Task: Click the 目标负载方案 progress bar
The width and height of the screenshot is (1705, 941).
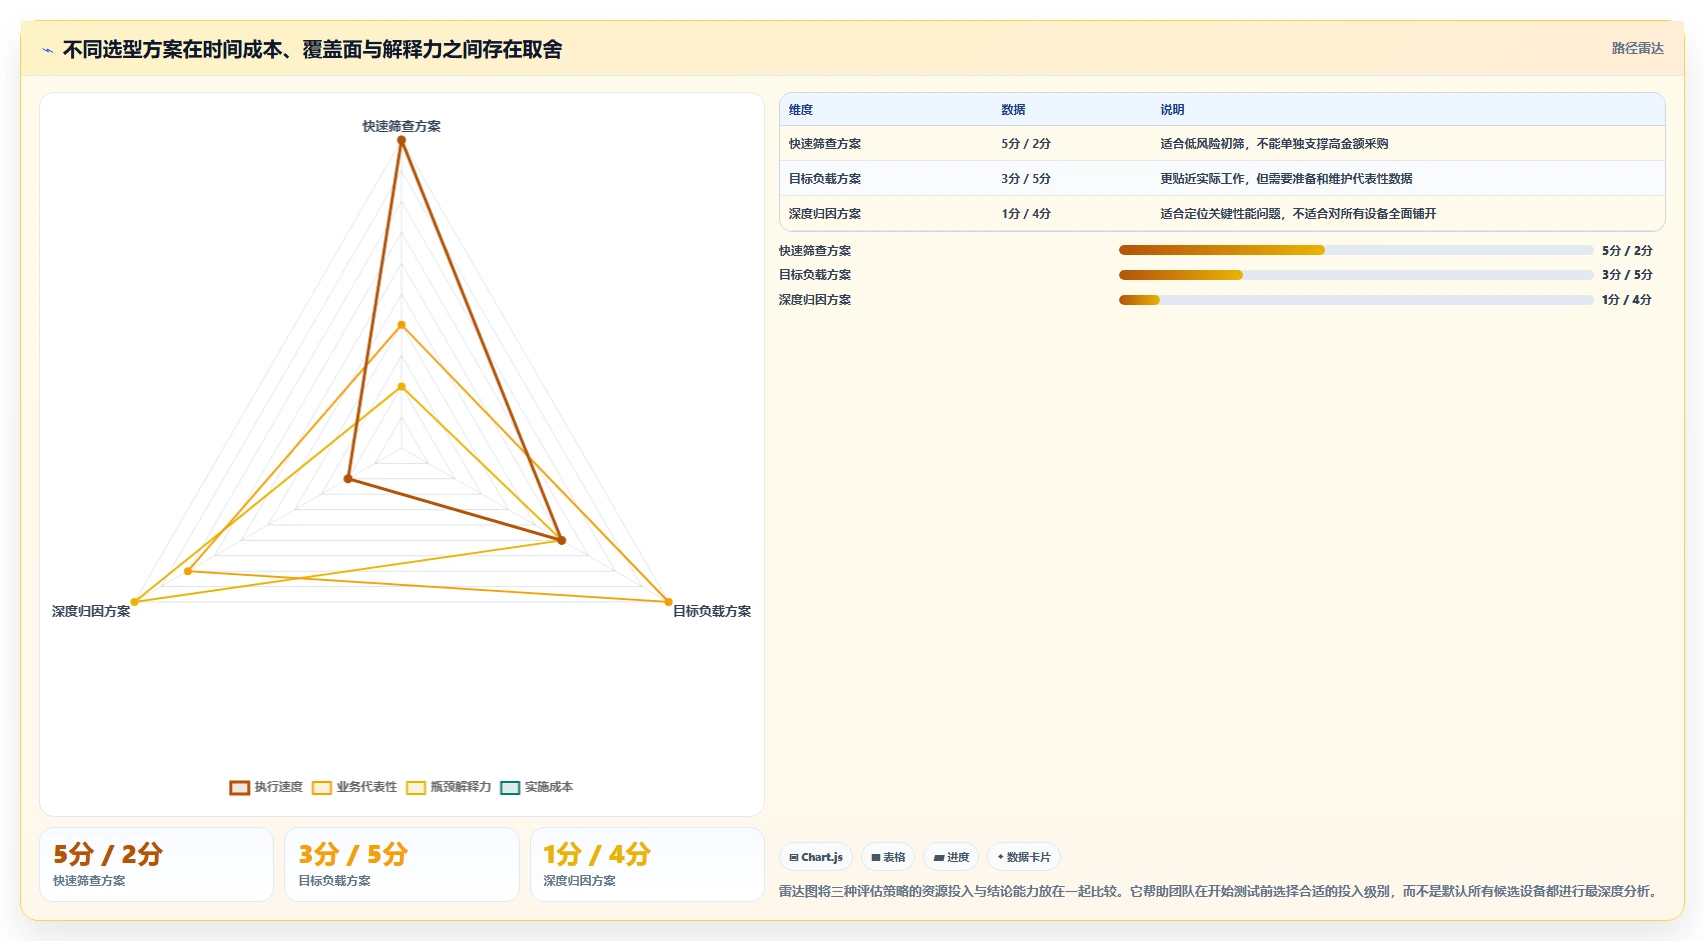Action: pyautogui.click(x=1356, y=275)
